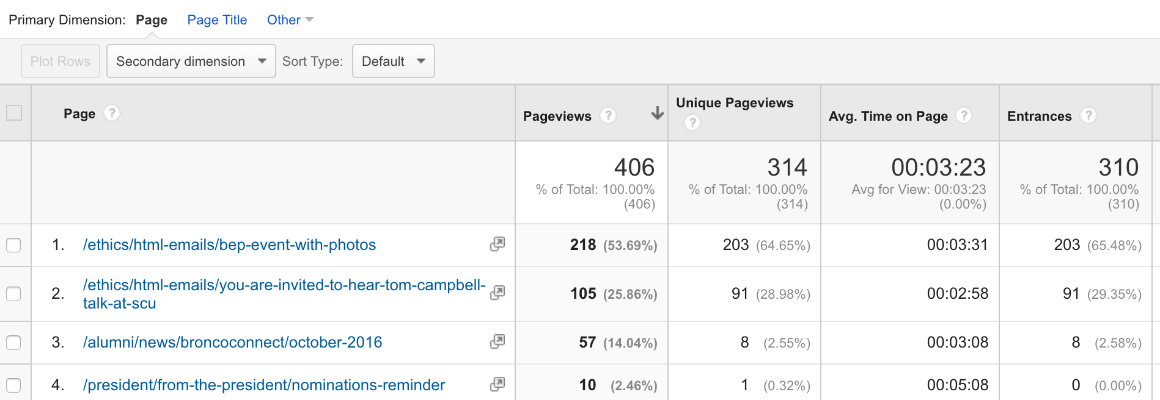The height and width of the screenshot is (400, 1160).
Task: Click help icon under Unique Pageviews header
Action: tap(692, 124)
